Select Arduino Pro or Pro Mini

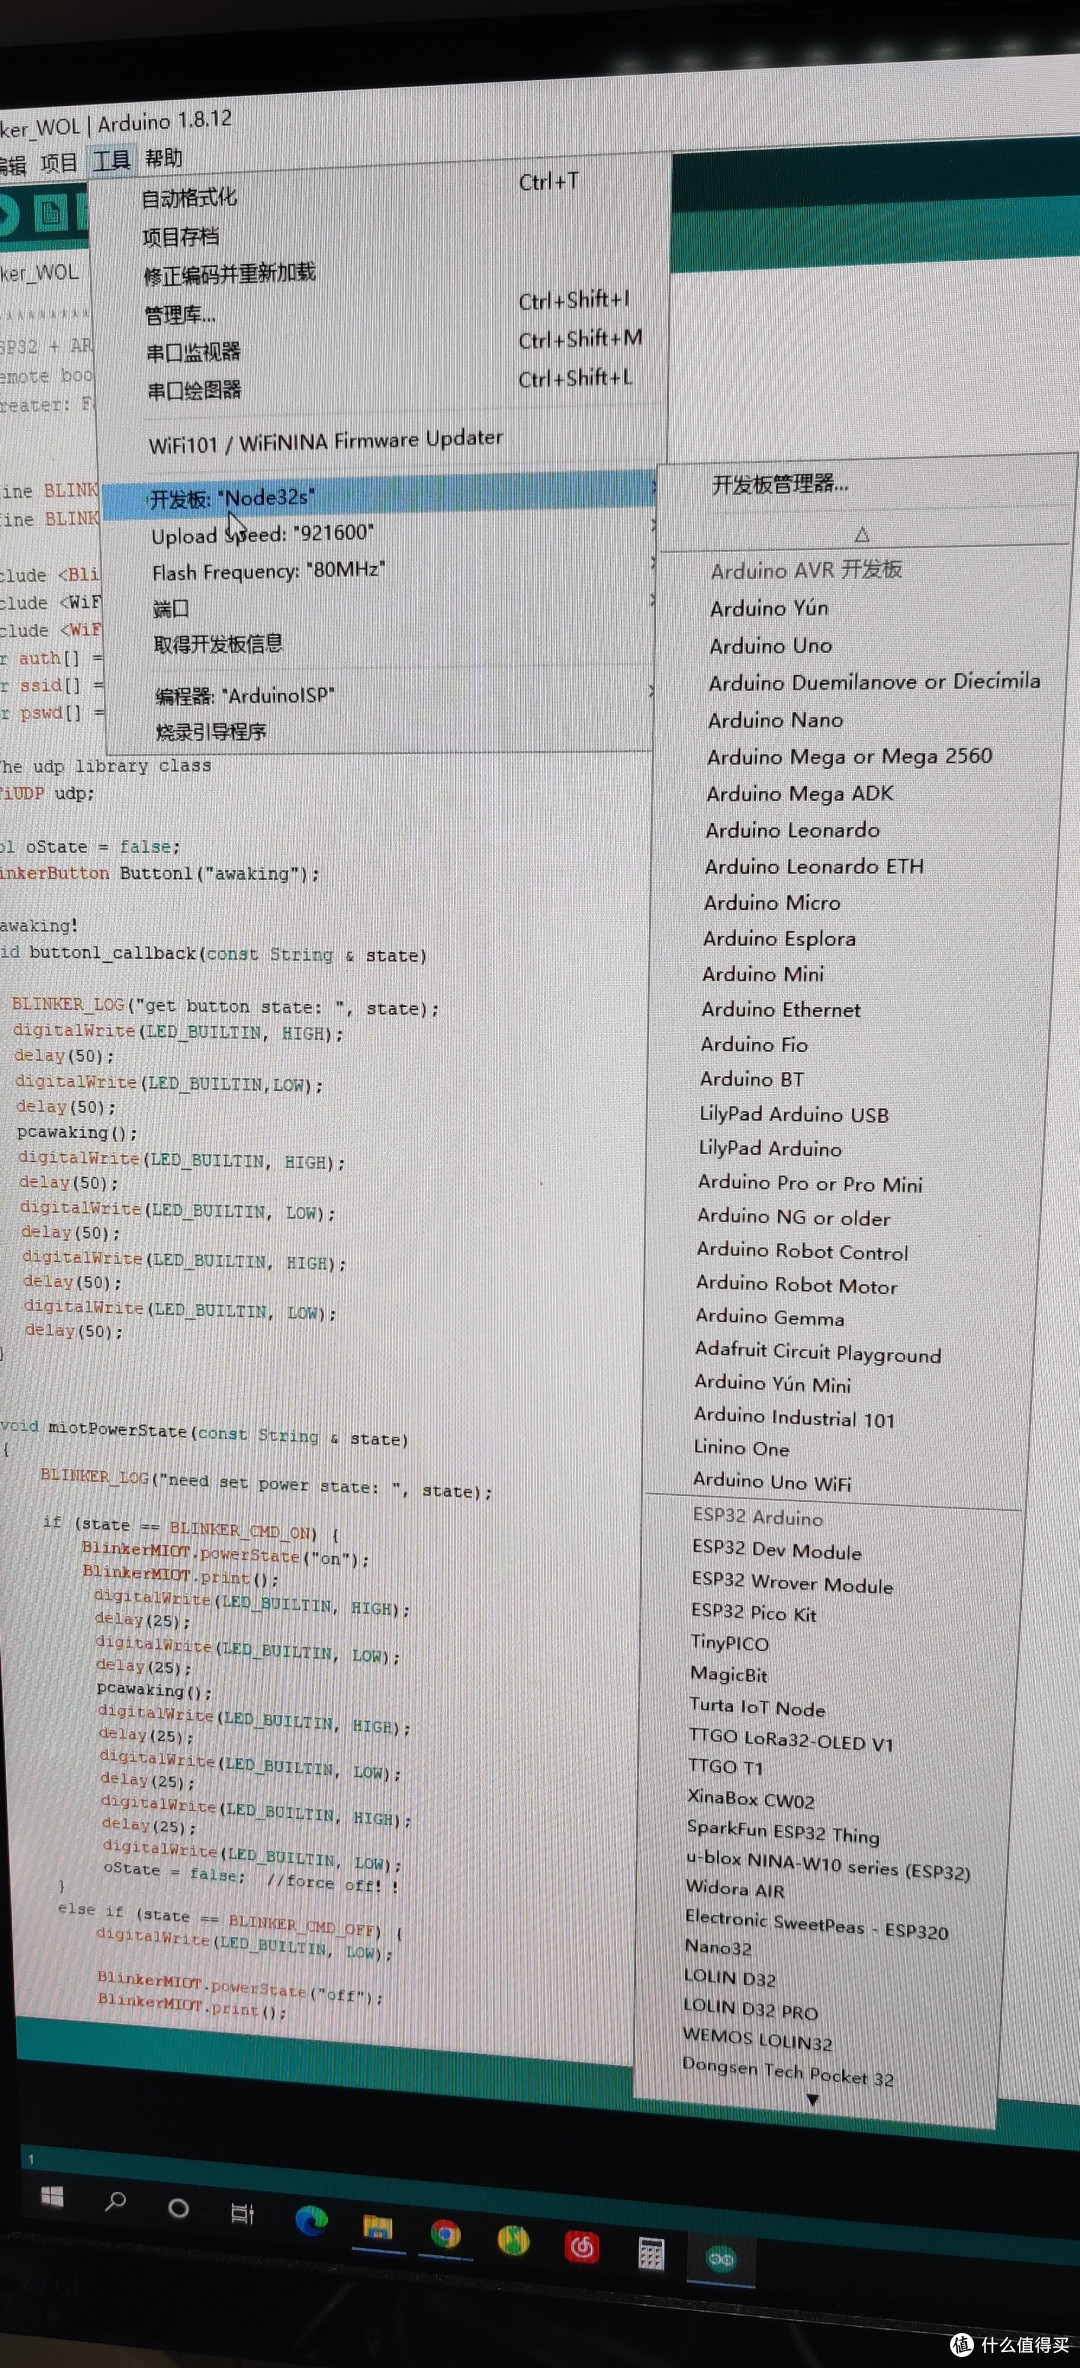click(810, 1183)
